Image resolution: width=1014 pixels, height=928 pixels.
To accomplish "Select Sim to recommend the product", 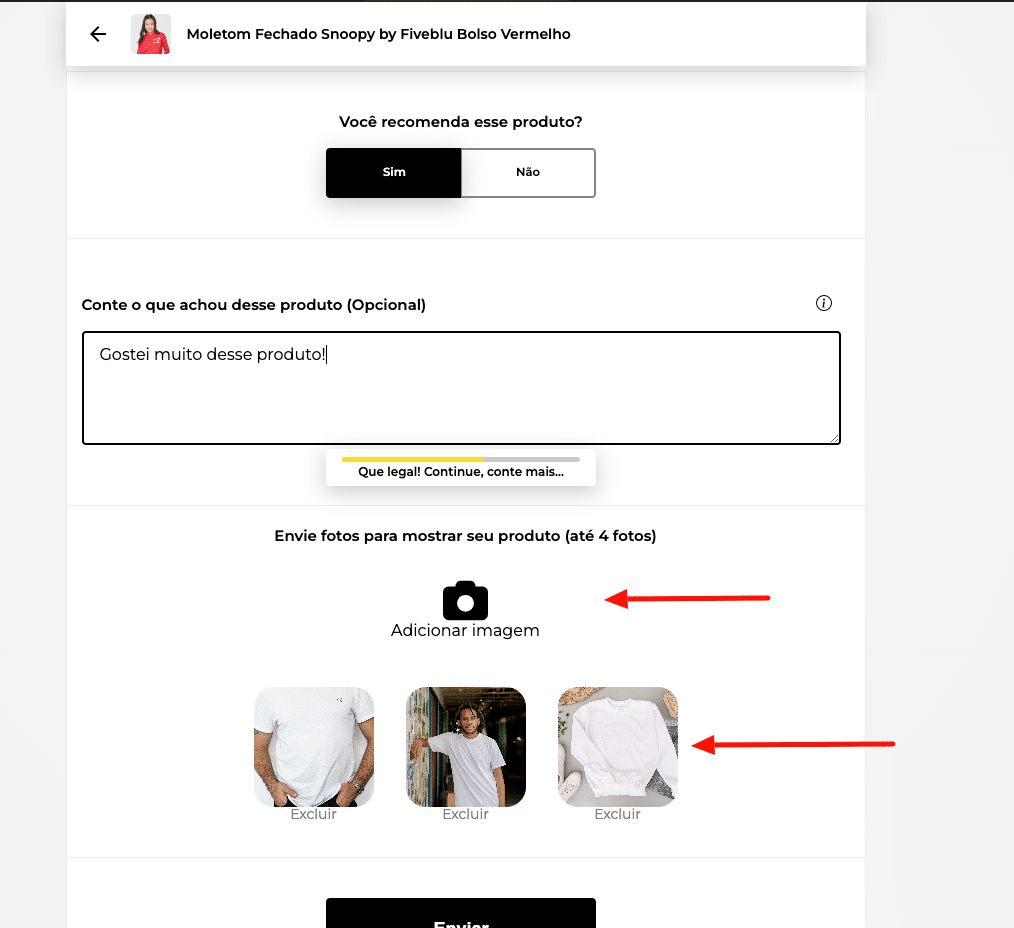I will coord(393,173).
